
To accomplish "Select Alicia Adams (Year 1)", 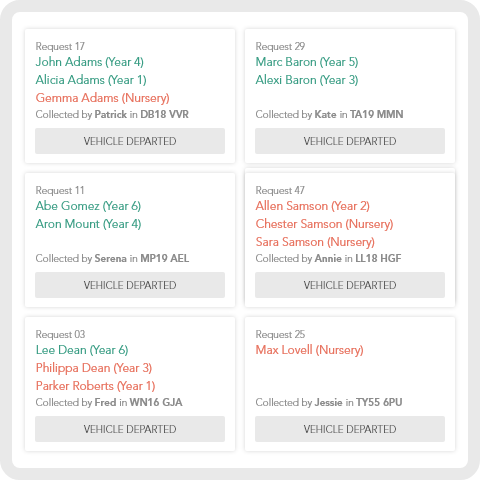I will (91, 80).
